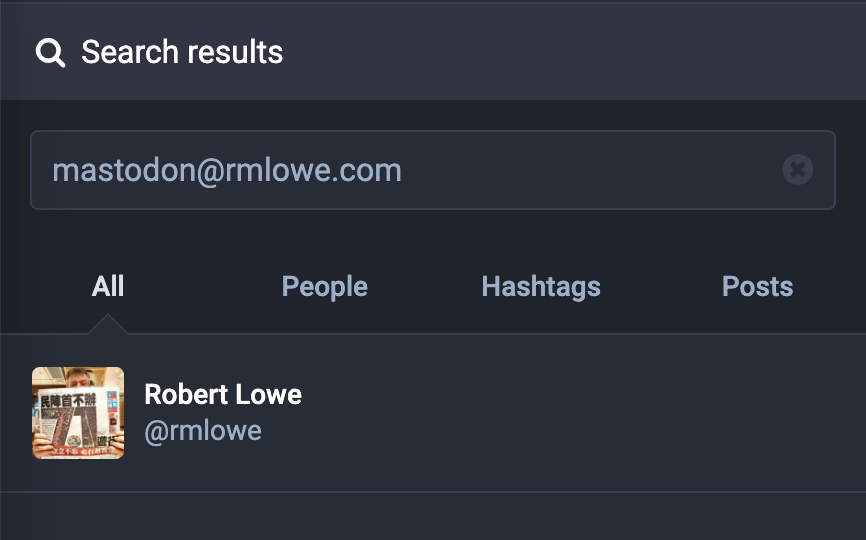Click the blank area below the search result

(x=433, y=516)
